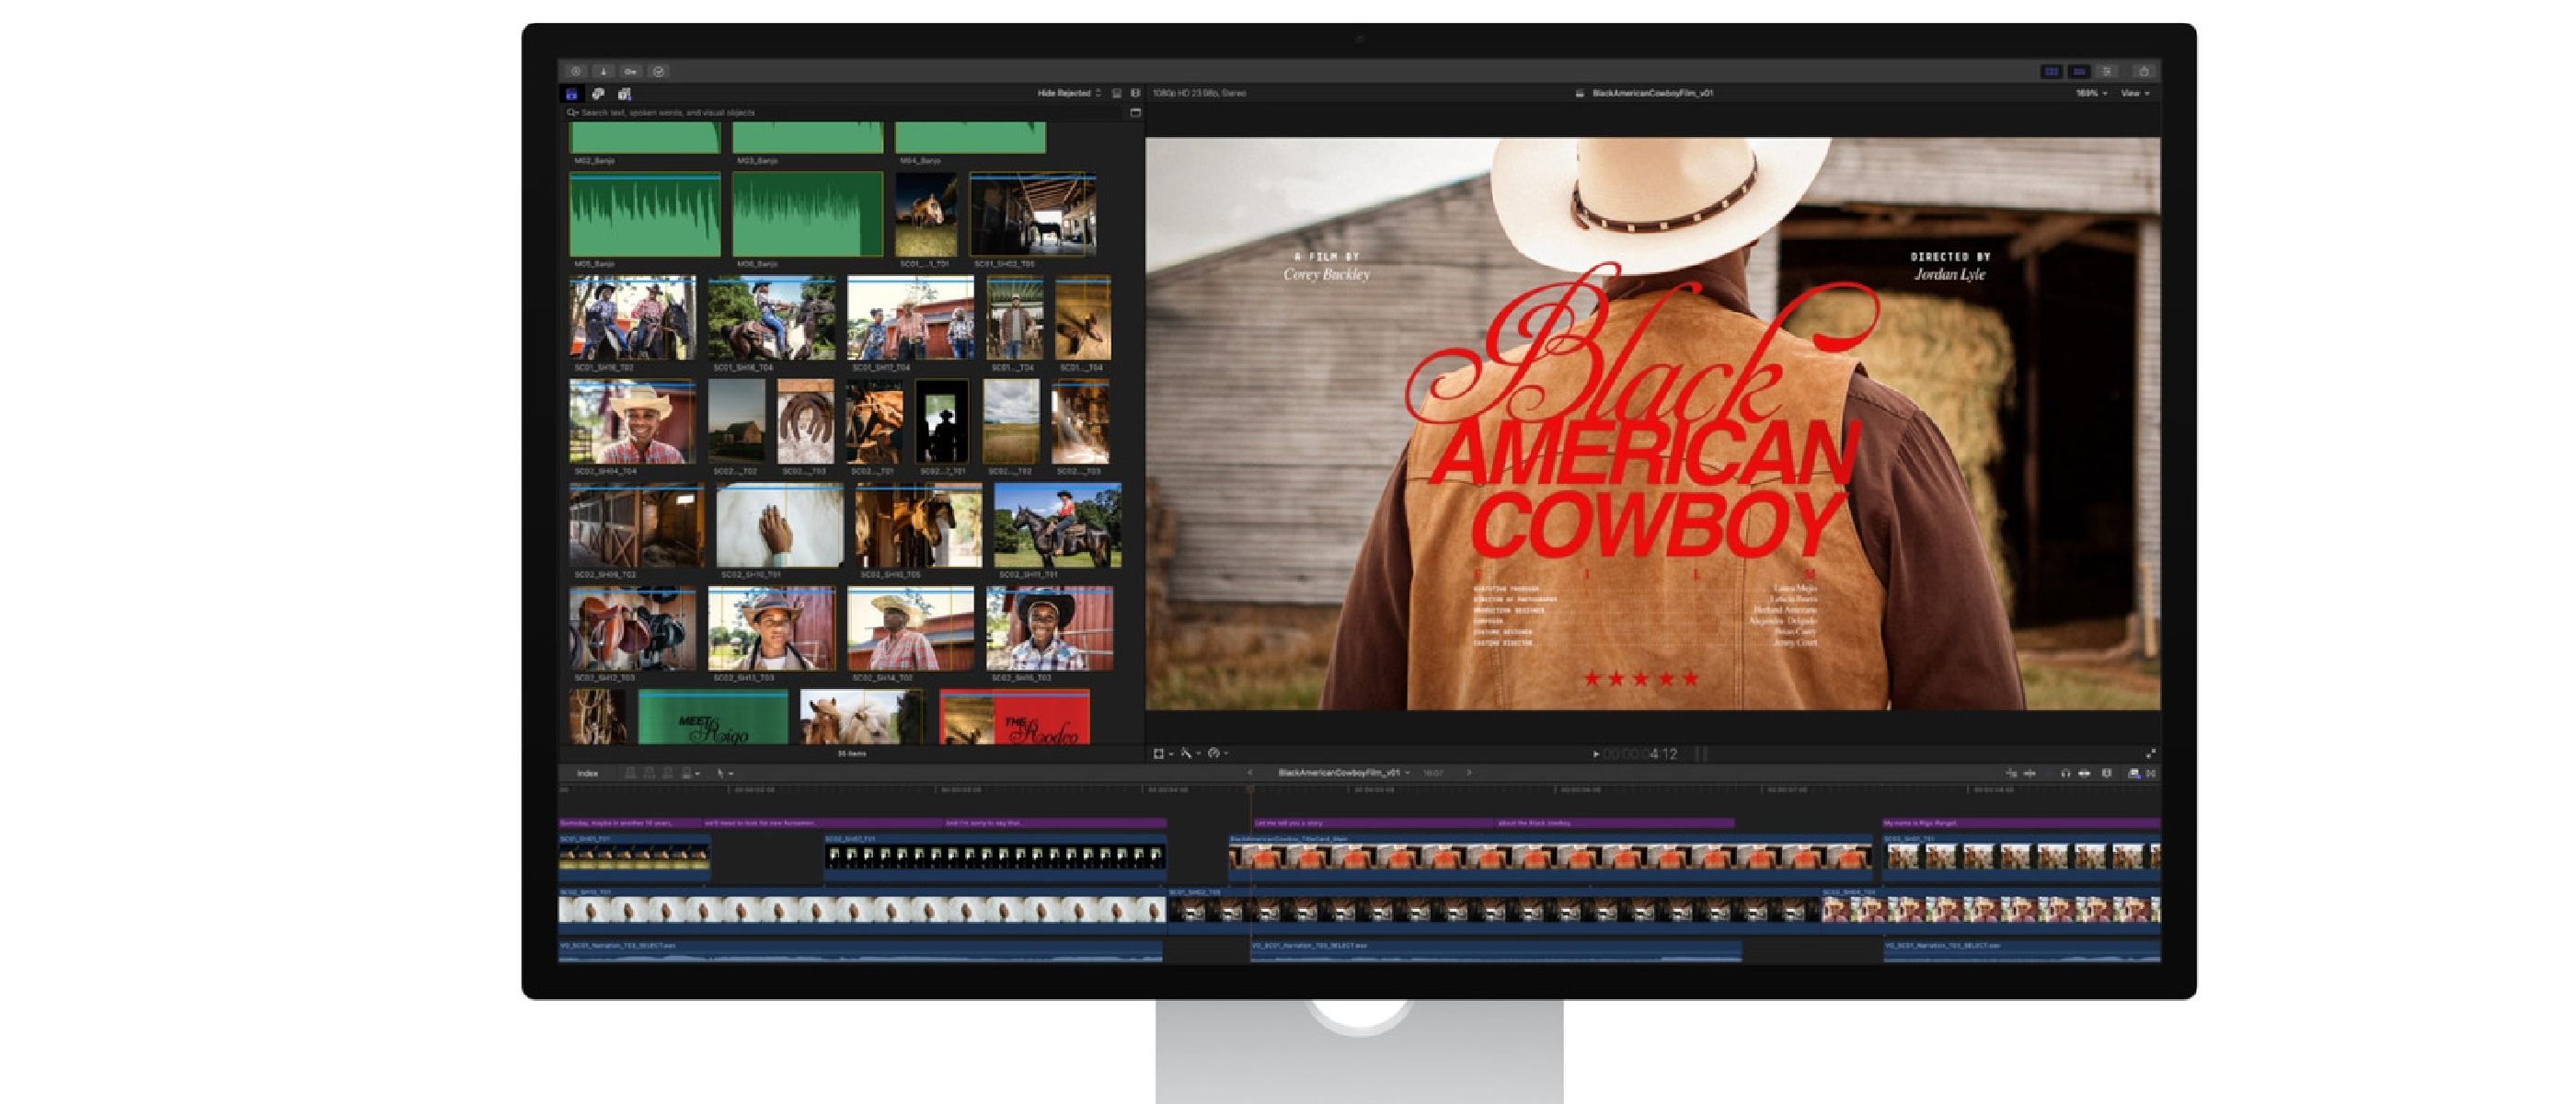Viewport: 2576px width, 1104px height.
Task: Expand the Tools pop-up menu arrow
Action: coord(732,774)
